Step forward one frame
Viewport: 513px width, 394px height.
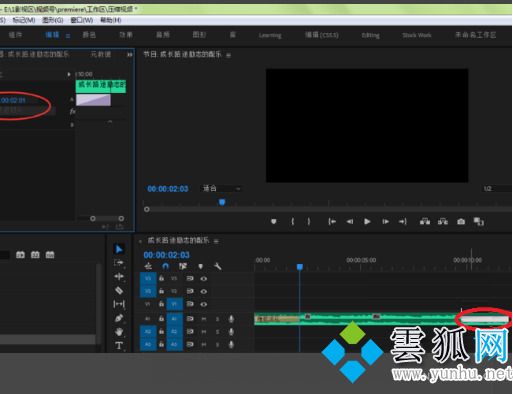point(386,221)
